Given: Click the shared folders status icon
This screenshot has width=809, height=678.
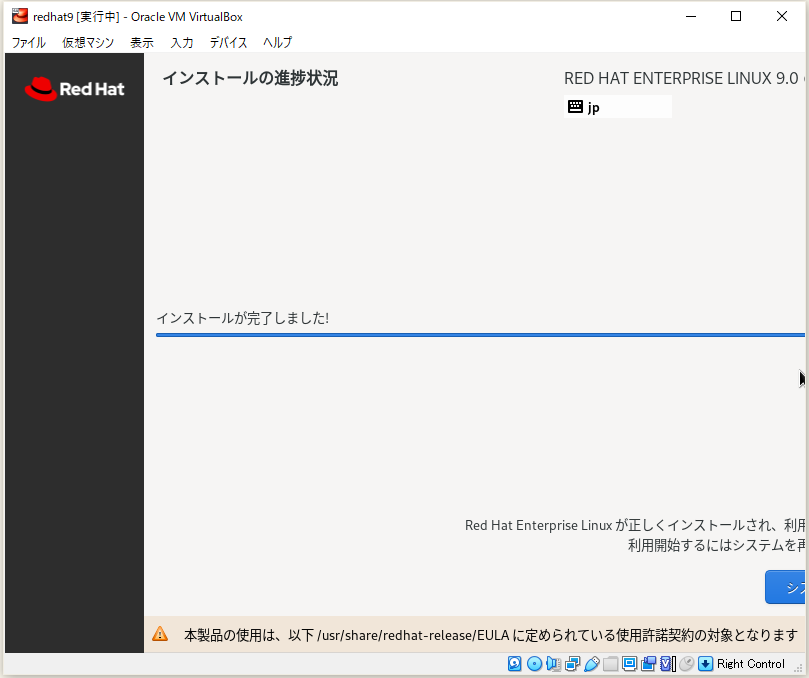Looking at the screenshot, I should tap(610, 664).
